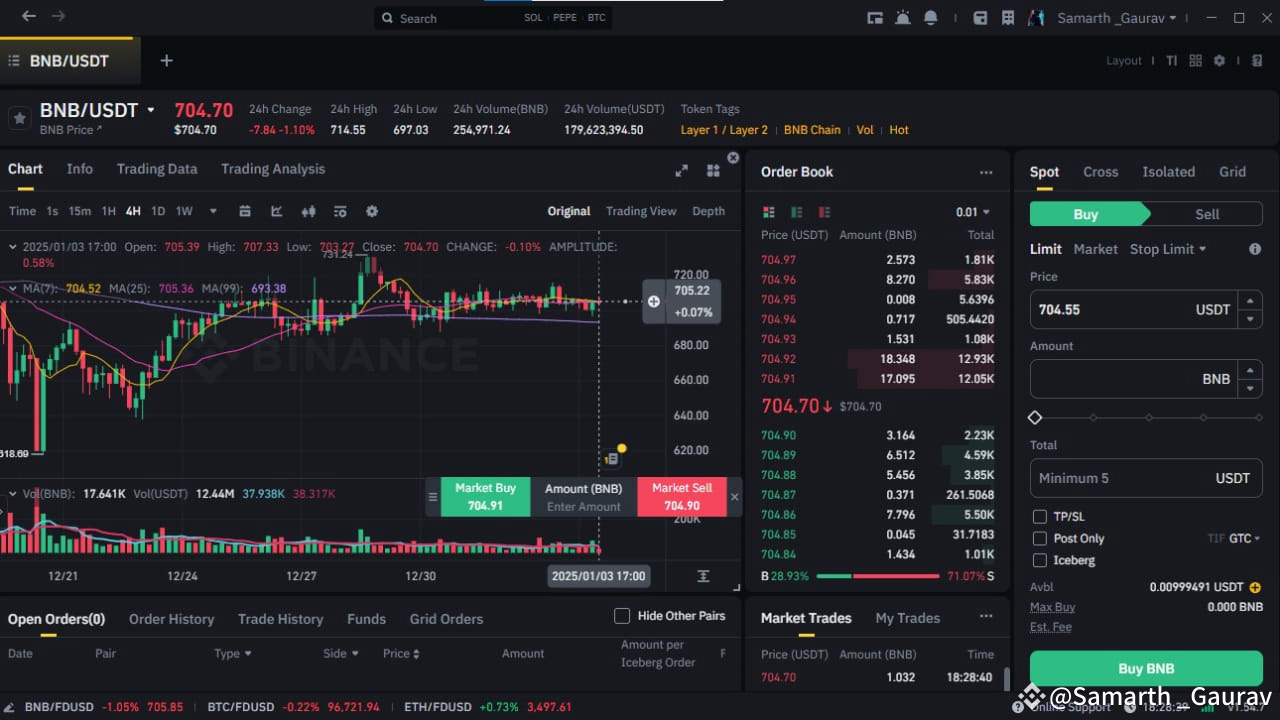Viewport: 1280px width, 720px height.
Task: Add a new pair tab with the plus icon
Action: pyautogui.click(x=167, y=60)
